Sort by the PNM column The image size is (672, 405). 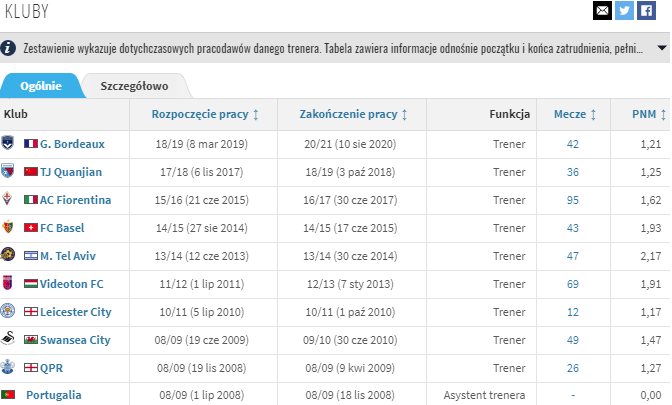coord(649,114)
